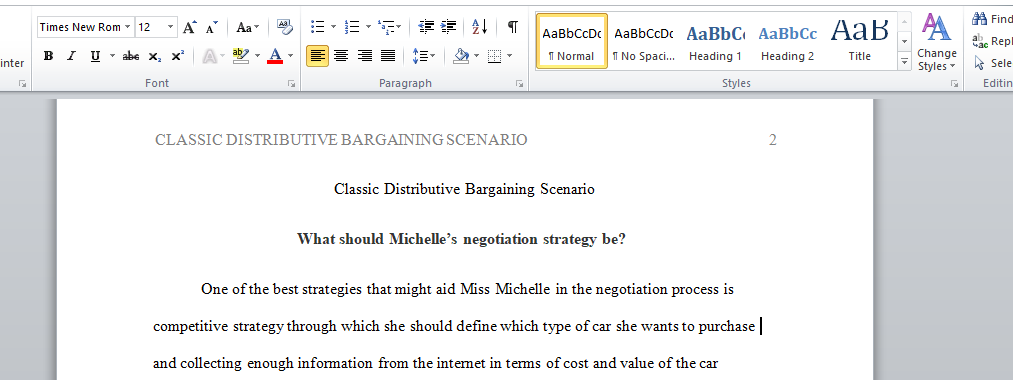
Task: Click the Select cursor icon
Action: pyautogui.click(x=980, y=63)
